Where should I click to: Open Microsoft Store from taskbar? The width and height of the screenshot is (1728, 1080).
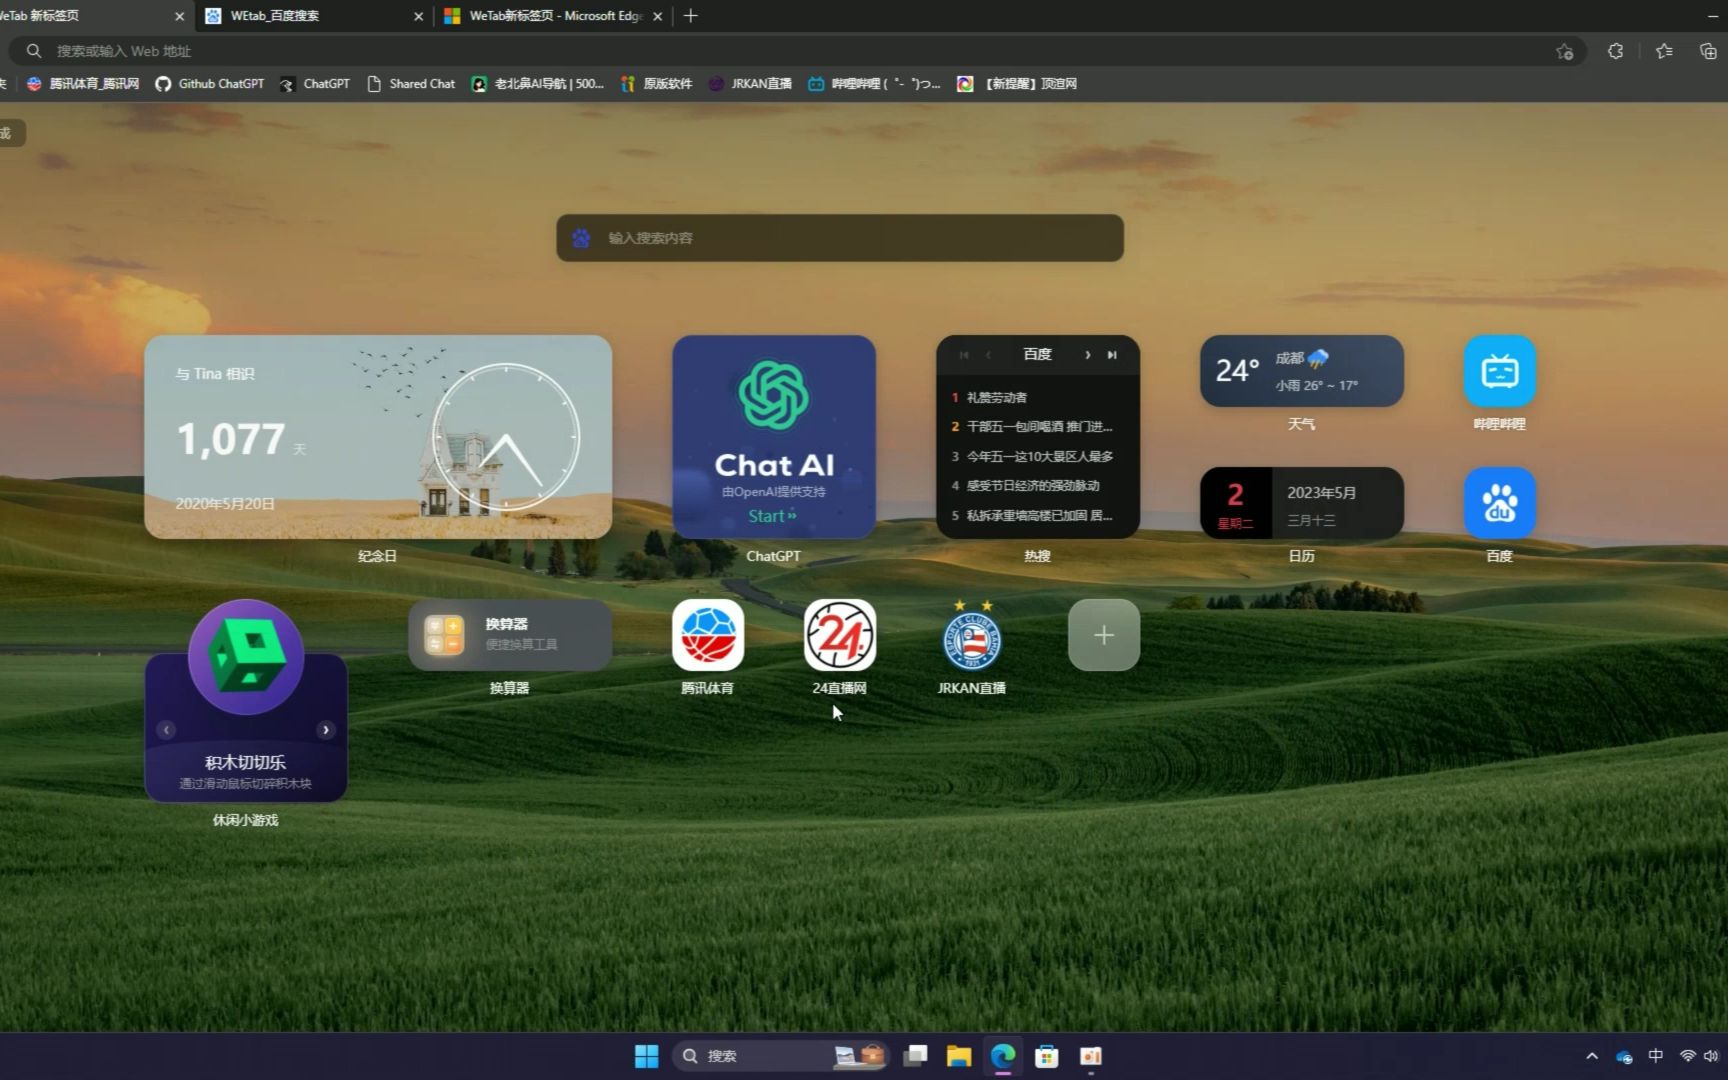coord(1047,1056)
